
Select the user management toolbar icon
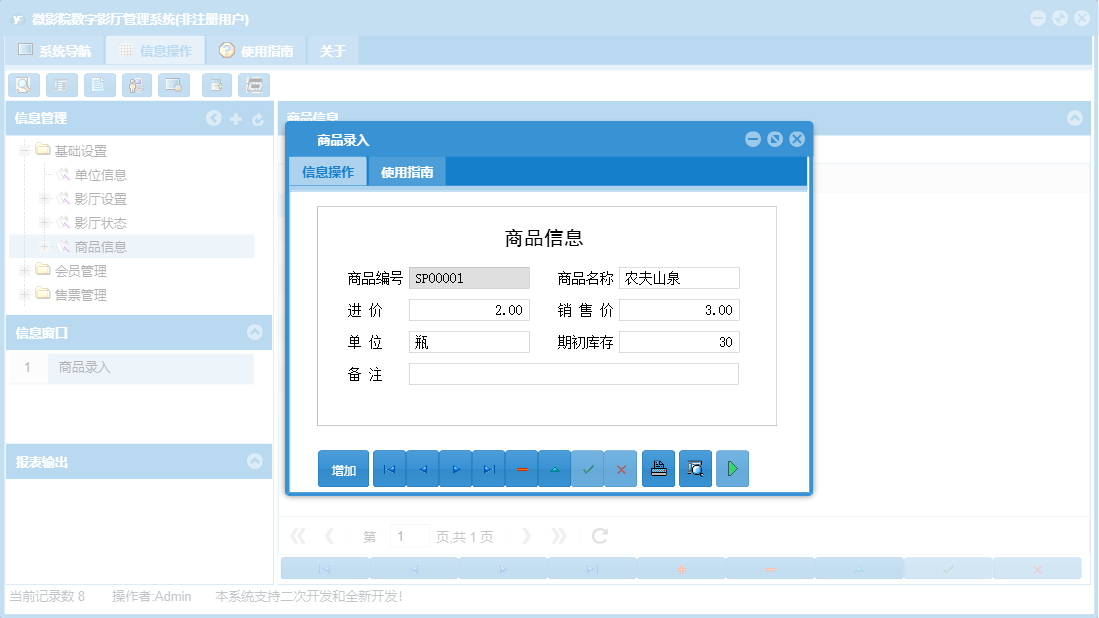click(x=136, y=85)
